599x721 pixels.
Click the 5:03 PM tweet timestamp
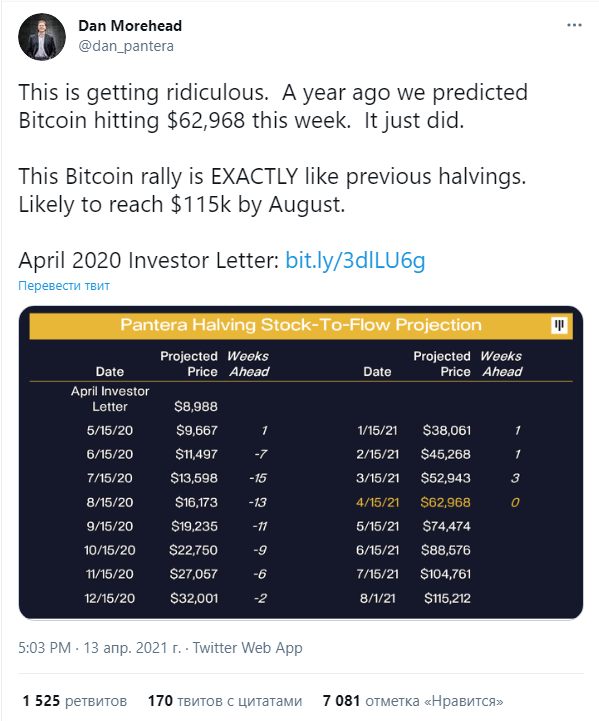[x=45, y=647]
